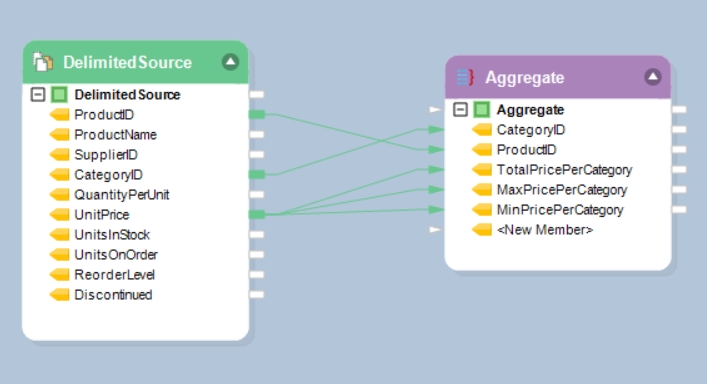Select the Discontinued field
707x384 pixels.
[x=113, y=295]
